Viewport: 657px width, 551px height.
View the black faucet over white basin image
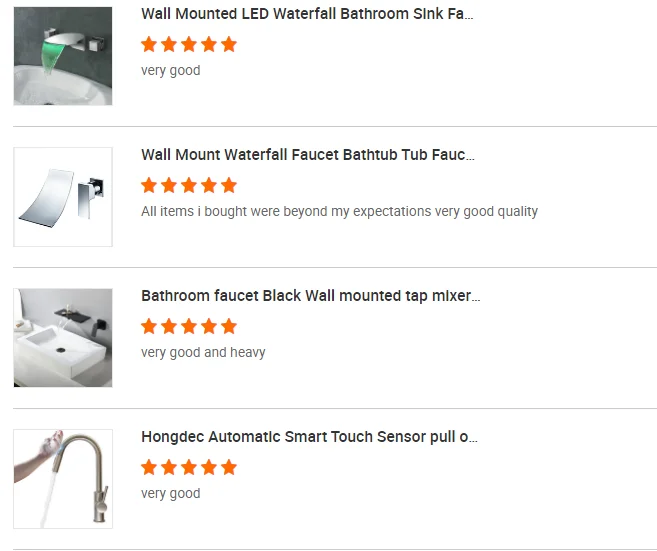[63, 338]
